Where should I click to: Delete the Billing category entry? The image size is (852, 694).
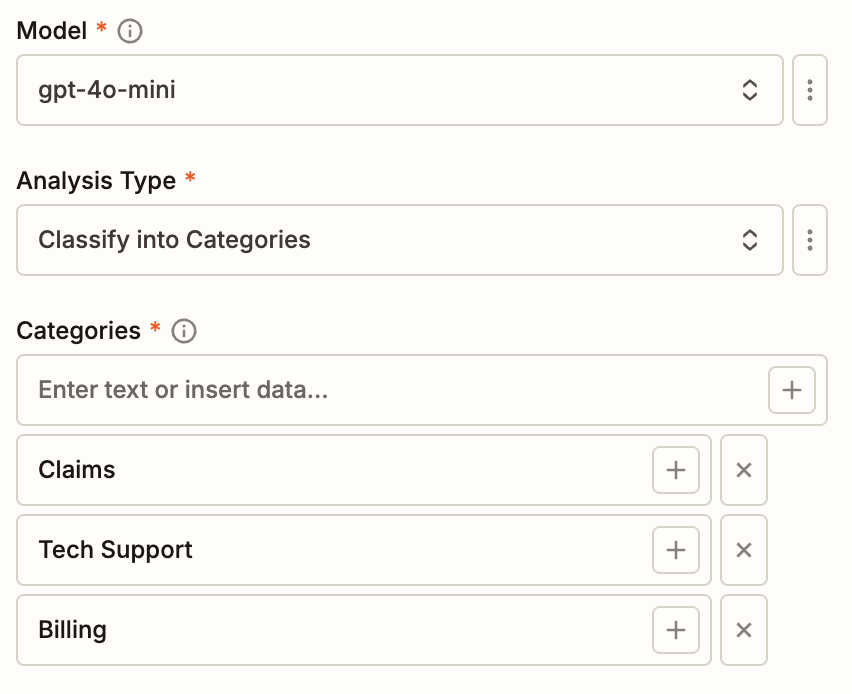click(x=744, y=630)
